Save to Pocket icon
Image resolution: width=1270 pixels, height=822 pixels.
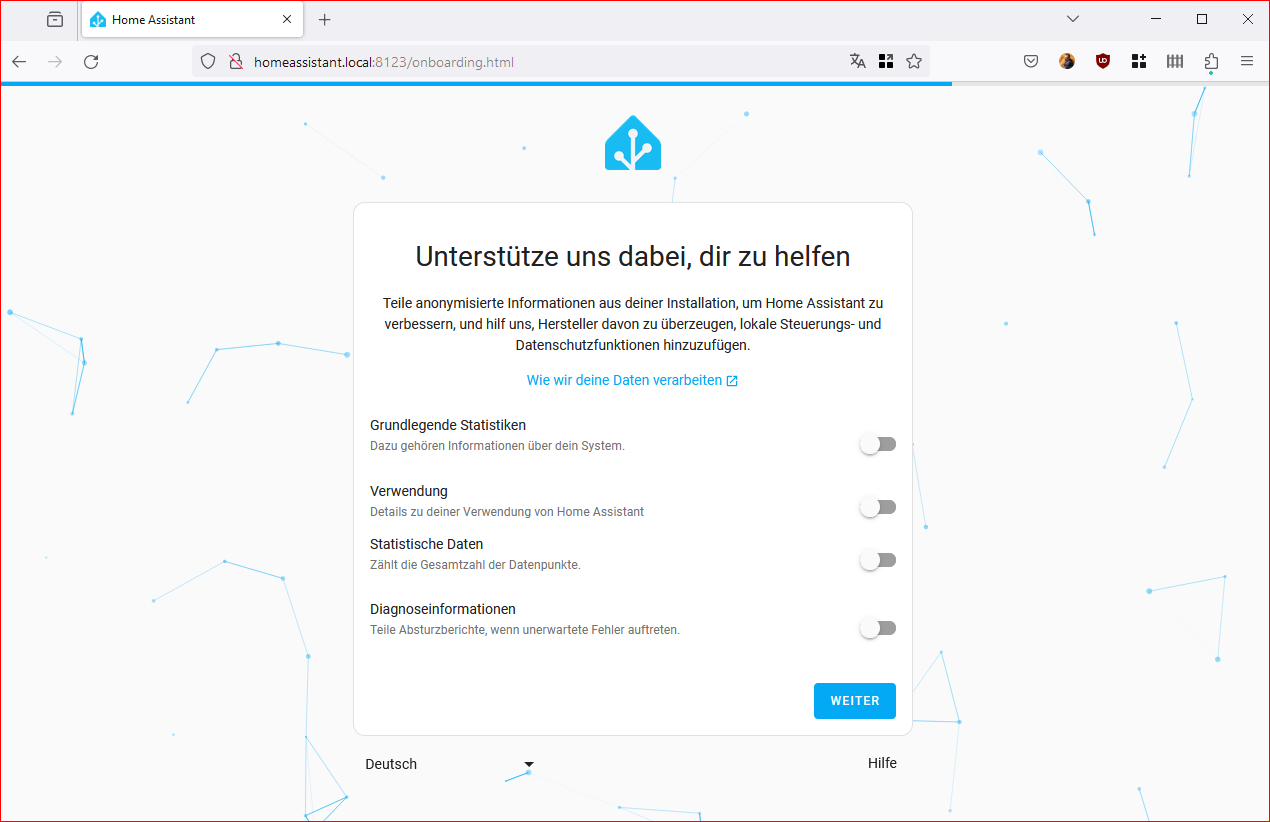pos(1031,62)
